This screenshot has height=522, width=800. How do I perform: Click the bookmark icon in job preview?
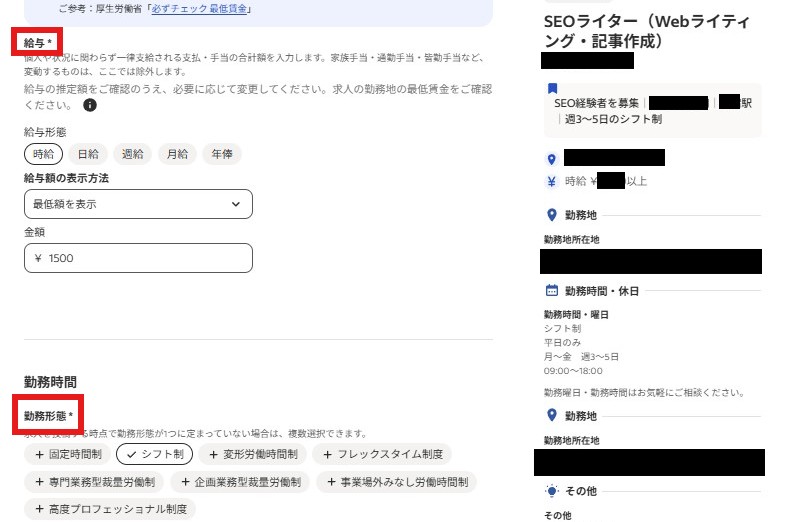coord(552,88)
